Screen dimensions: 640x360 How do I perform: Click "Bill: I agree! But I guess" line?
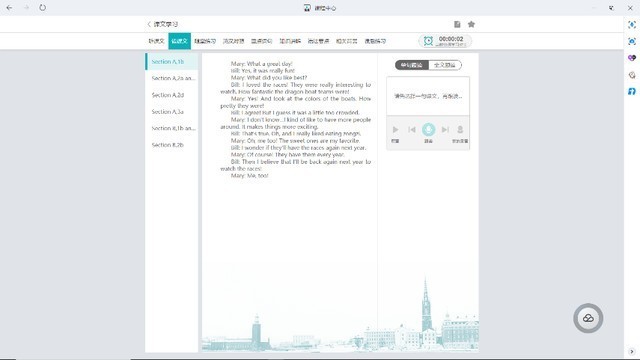[x=295, y=113]
